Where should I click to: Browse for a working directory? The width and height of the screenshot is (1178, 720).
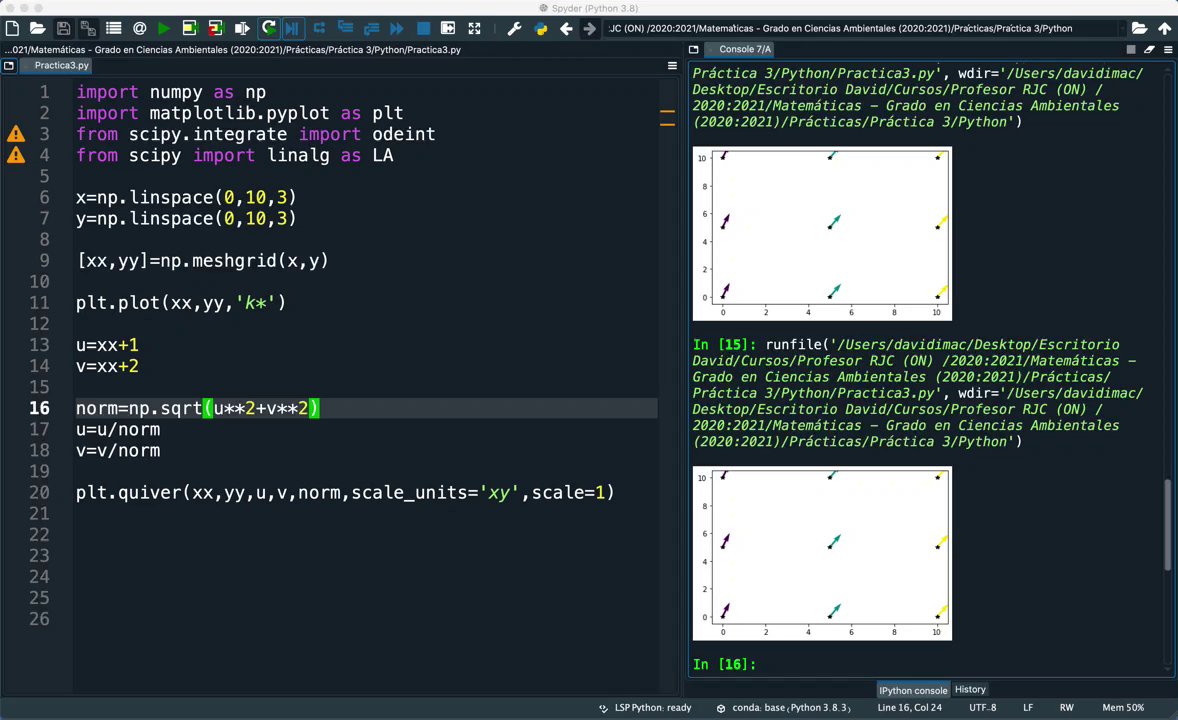(x=1139, y=29)
